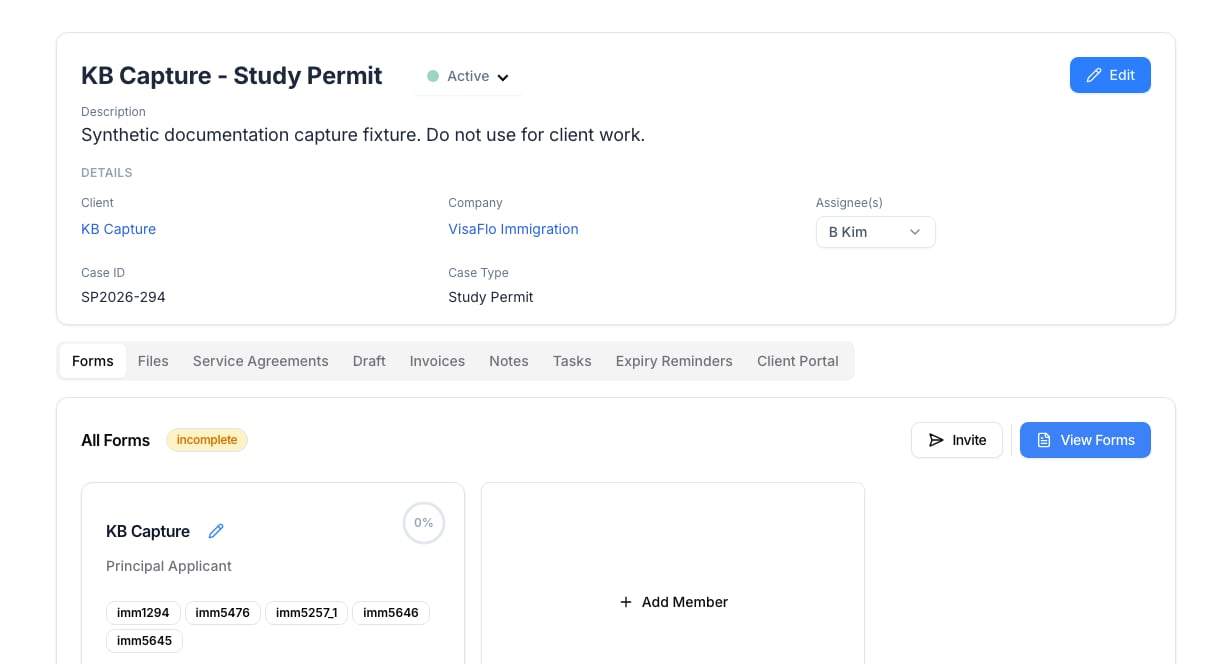Screen dimensions: 1232x664
Task: Open the Service Agreements tab
Action: [x=261, y=361]
